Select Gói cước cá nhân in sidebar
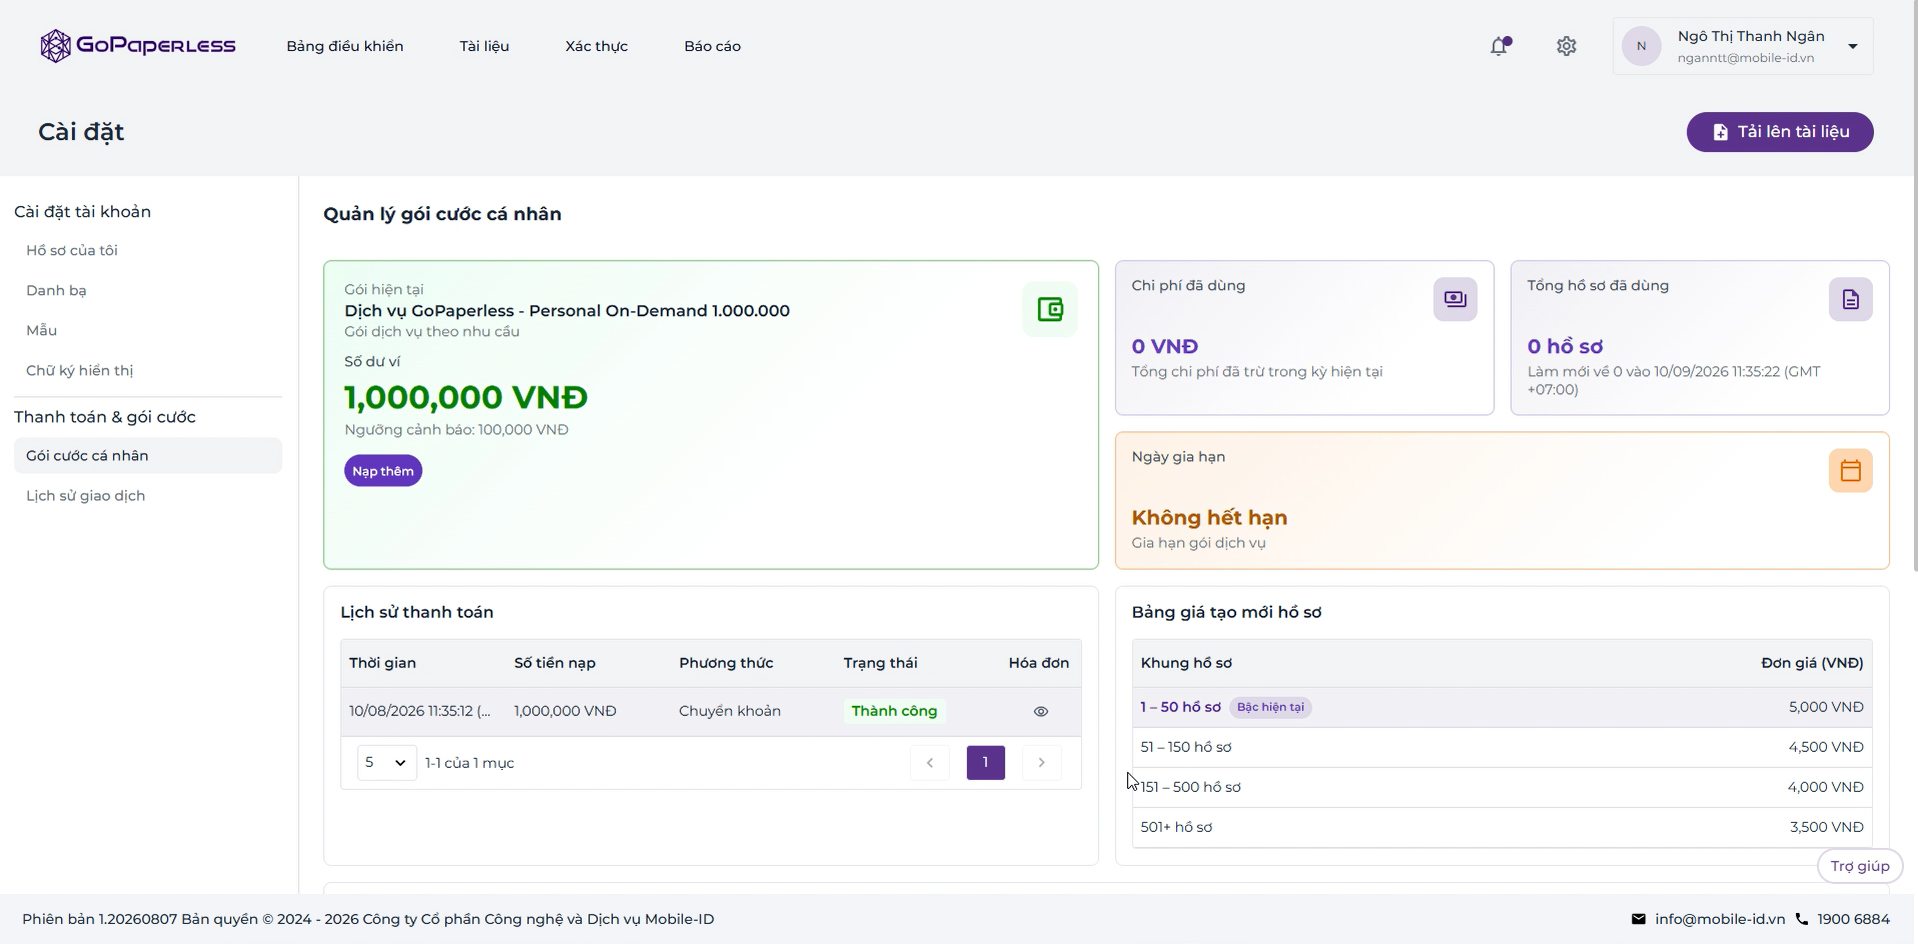The height and width of the screenshot is (944, 1918). tap(148, 455)
